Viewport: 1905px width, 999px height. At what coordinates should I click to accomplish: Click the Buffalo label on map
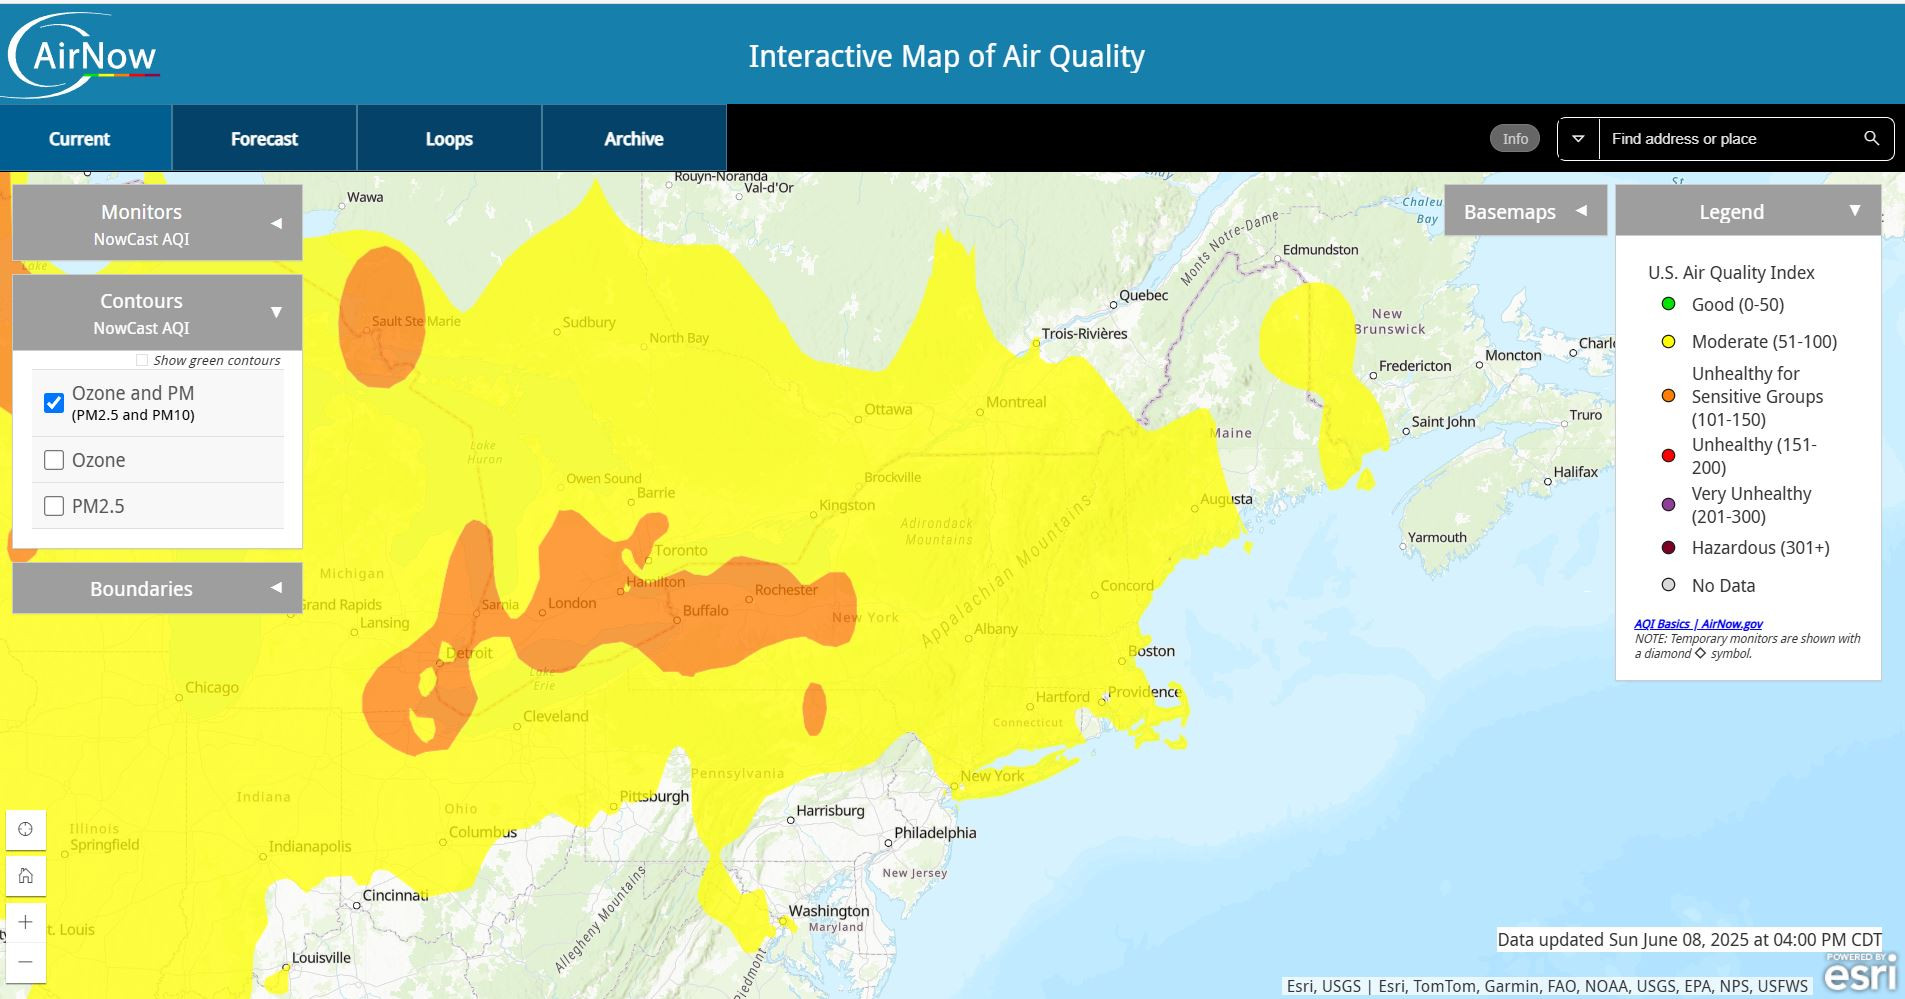pyautogui.click(x=705, y=610)
